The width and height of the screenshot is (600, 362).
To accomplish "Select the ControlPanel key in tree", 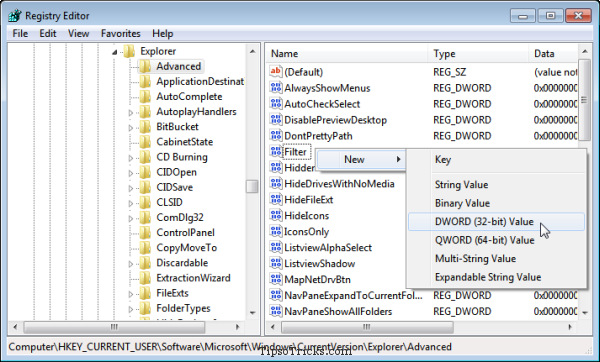I will (x=186, y=232).
